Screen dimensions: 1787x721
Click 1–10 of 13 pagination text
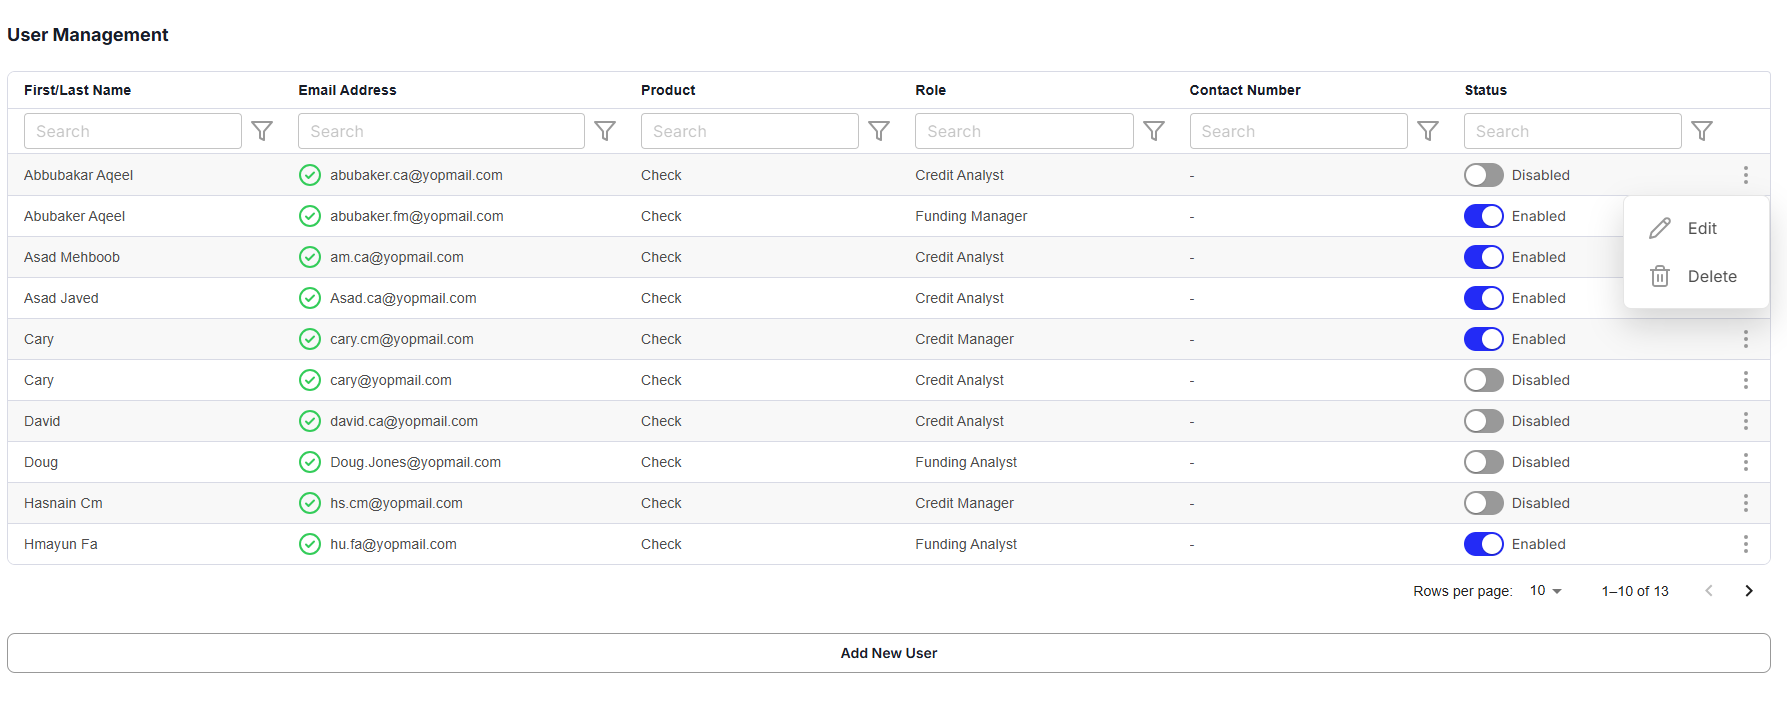[1635, 591]
